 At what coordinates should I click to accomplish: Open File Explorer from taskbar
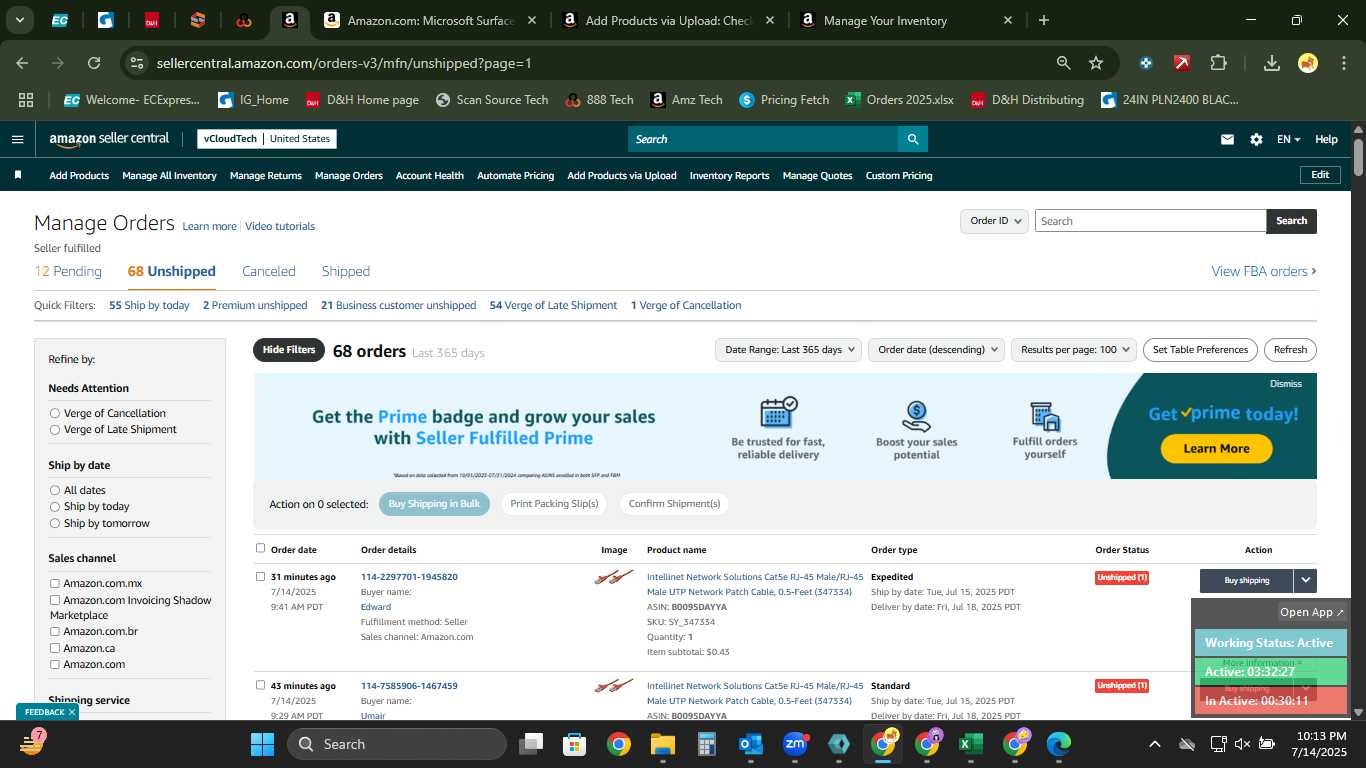[663, 744]
